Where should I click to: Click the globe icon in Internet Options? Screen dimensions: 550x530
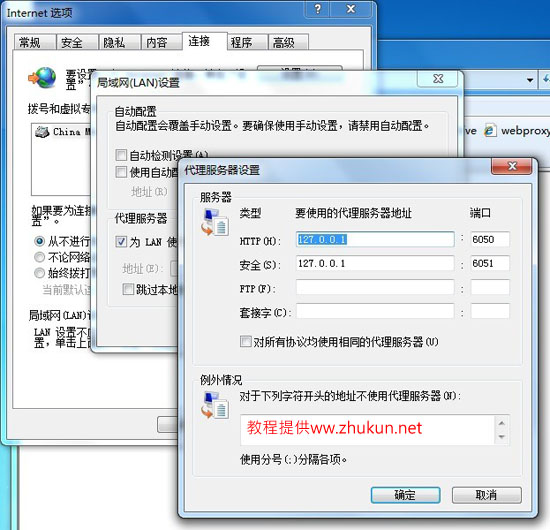click(x=42, y=78)
